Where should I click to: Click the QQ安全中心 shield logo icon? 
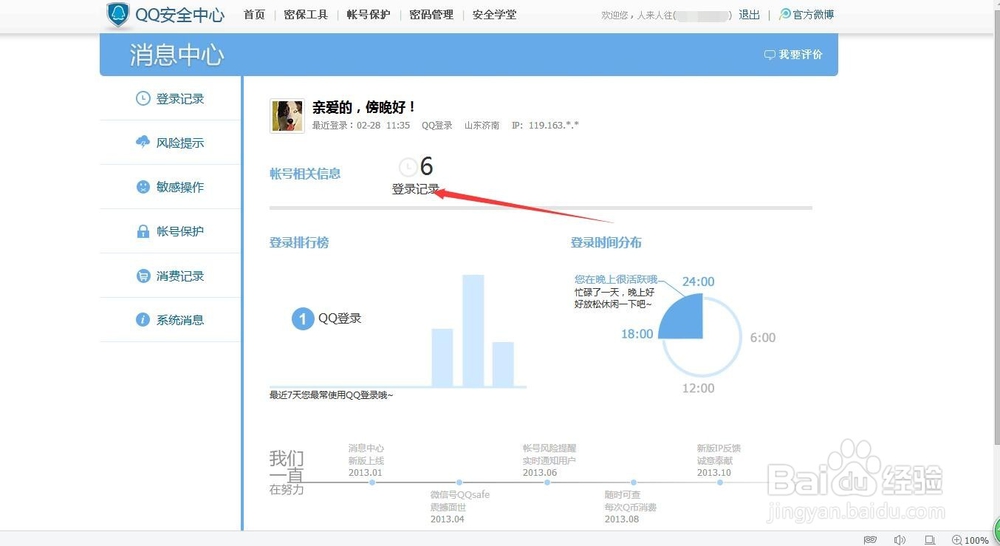point(117,14)
